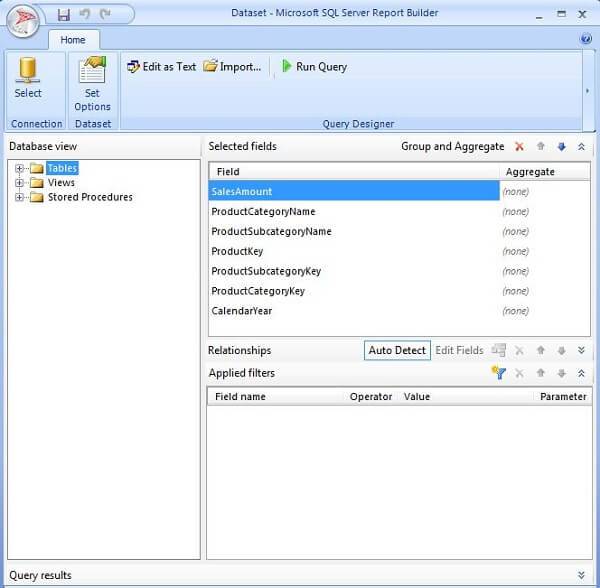The width and height of the screenshot is (600, 588).
Task: Move relationship down arrow
Action: pos(561,350)
